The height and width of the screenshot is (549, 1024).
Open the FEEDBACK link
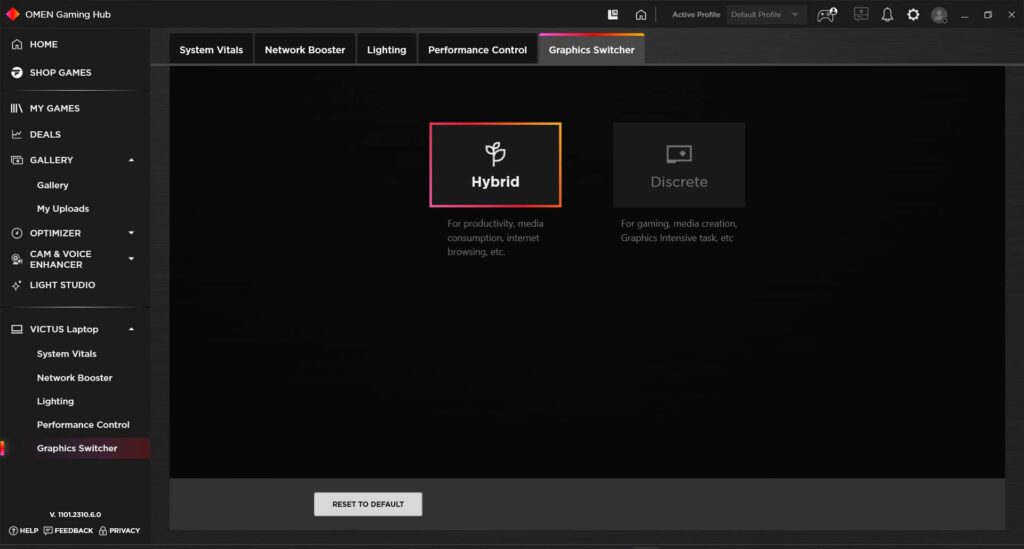68,531
